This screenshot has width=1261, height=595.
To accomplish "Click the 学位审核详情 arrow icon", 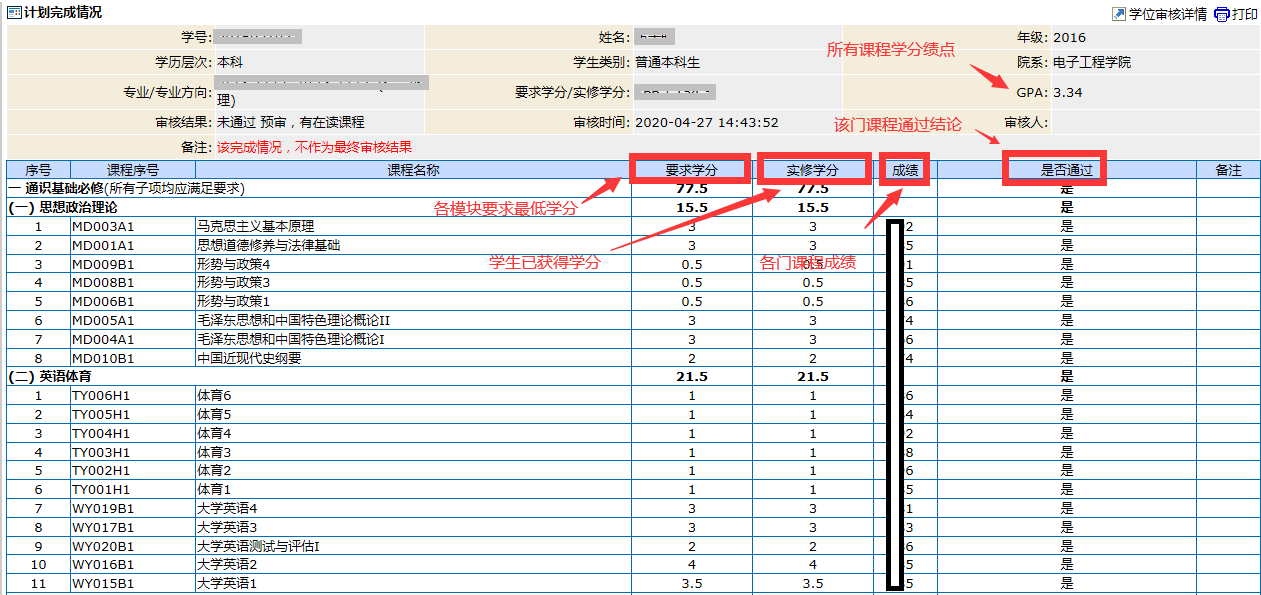I will click(x=1119, y=14).
